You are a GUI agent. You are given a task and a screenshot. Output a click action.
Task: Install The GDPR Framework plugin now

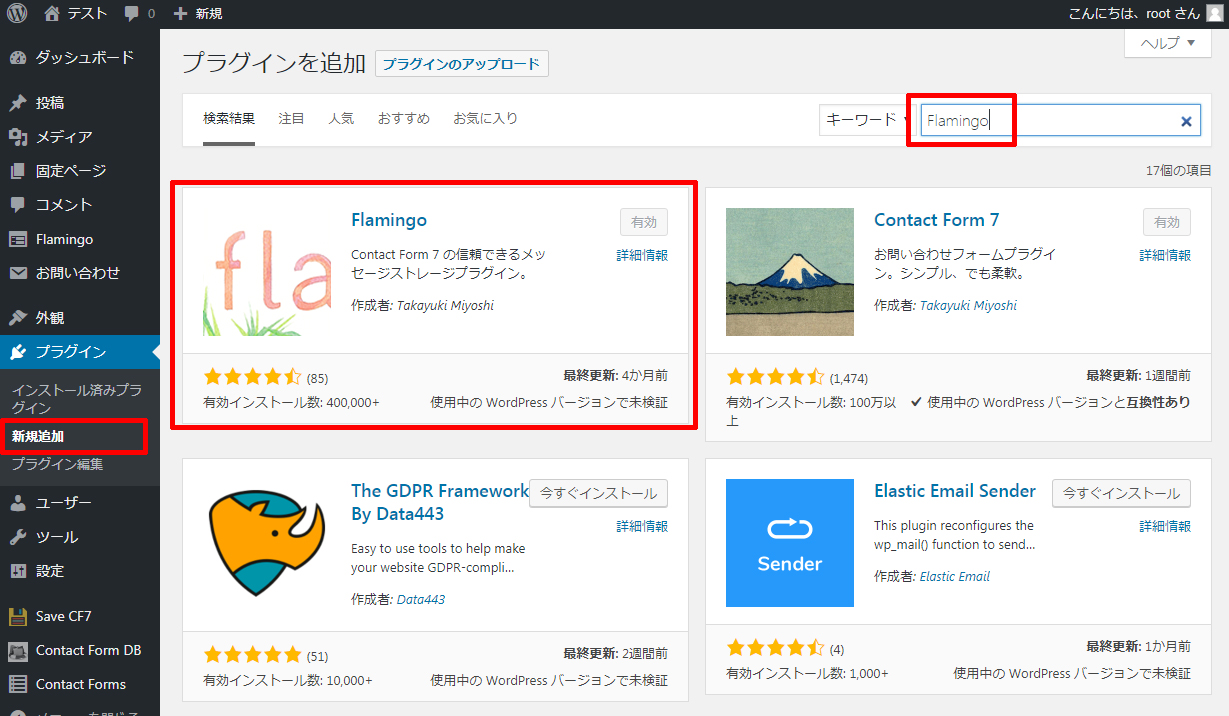598,493
